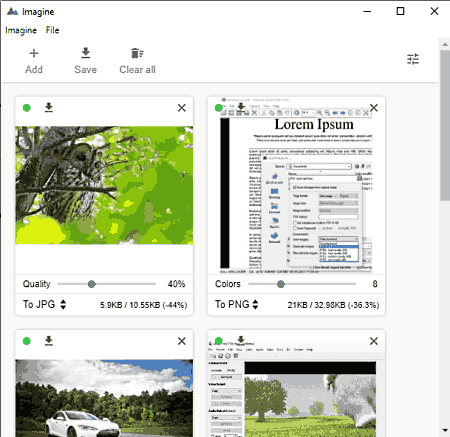This screenshot has width=450, height=437.
Task: Click the green status dot on landscape editor card
Action: pyautogui.click(x=219, y=341)
